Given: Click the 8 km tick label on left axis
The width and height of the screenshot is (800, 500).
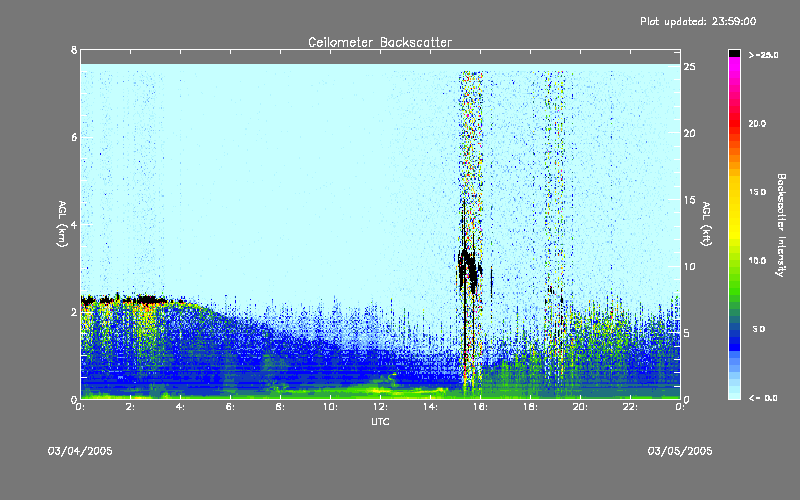Looking at the screenshot, I should (x=74, y=50).
